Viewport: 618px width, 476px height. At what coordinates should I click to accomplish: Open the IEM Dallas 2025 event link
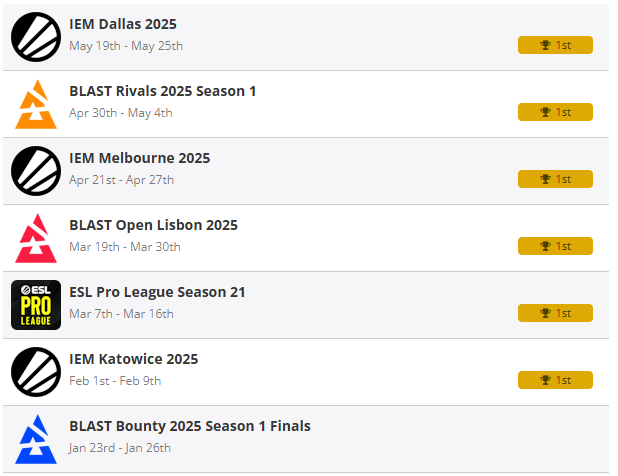123,24
